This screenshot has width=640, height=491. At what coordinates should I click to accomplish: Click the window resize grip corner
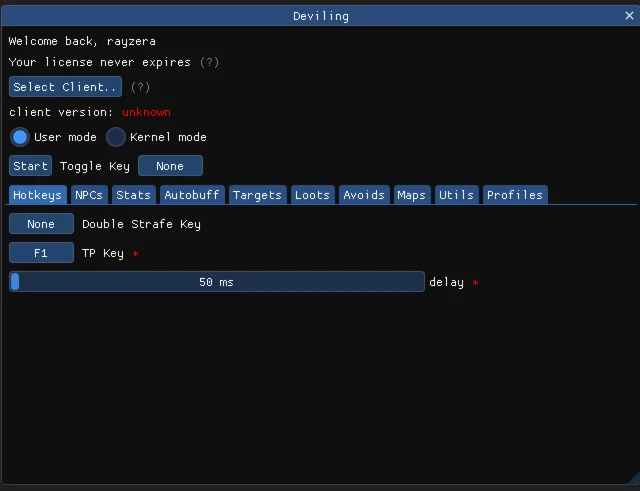(631, 482)
